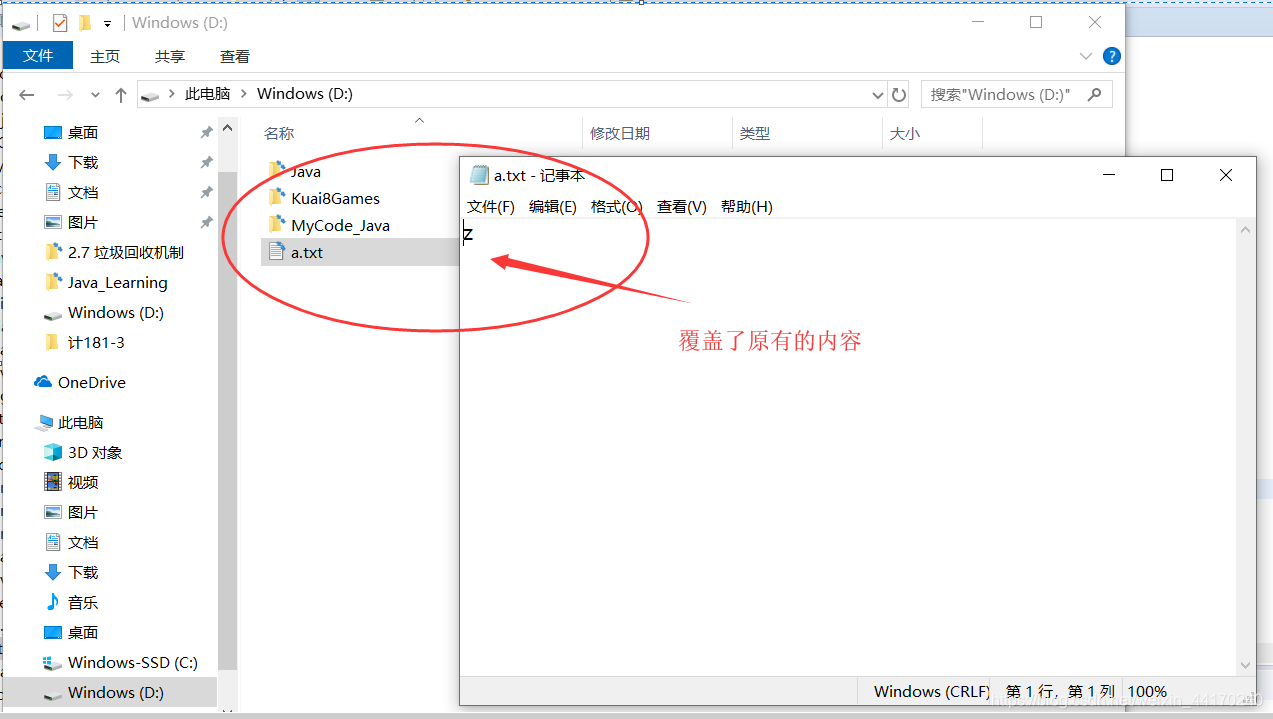Click Windows (CRLF) in Notepad status bar

tap(931, 691)
